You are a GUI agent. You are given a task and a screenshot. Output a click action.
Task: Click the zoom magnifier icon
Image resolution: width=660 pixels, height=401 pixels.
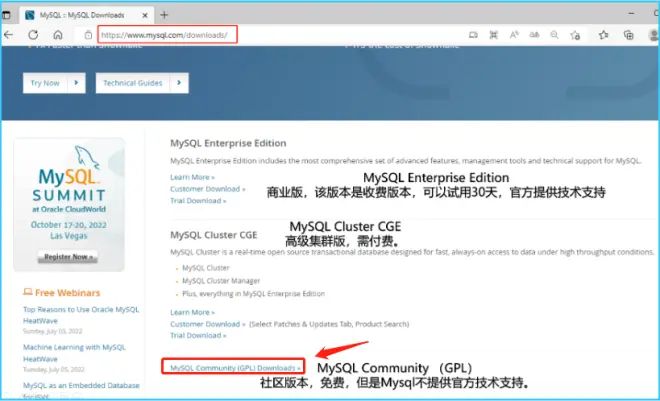pyautogui.click(x=554, y=35)
